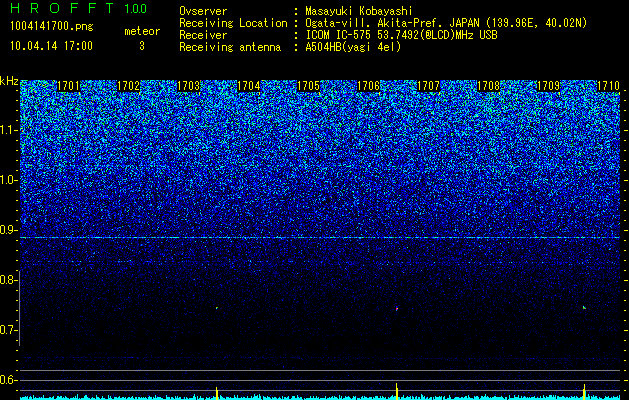Viewport: 629px width, 400px height.
Task: Click the 0.6 frequency axis label
Action: [x=7, y=380]
